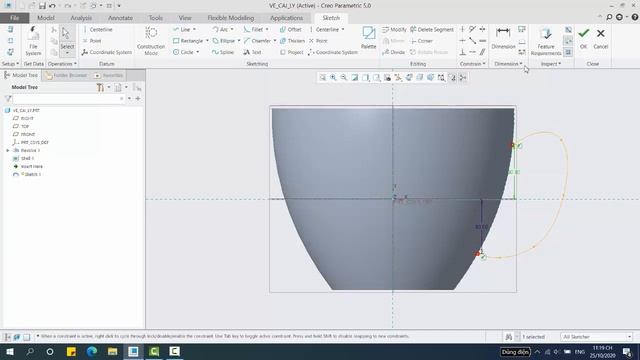This screenshot has width=640, height=360.
Task: Select RIGHT datum plane in tree
Action: 24,118
